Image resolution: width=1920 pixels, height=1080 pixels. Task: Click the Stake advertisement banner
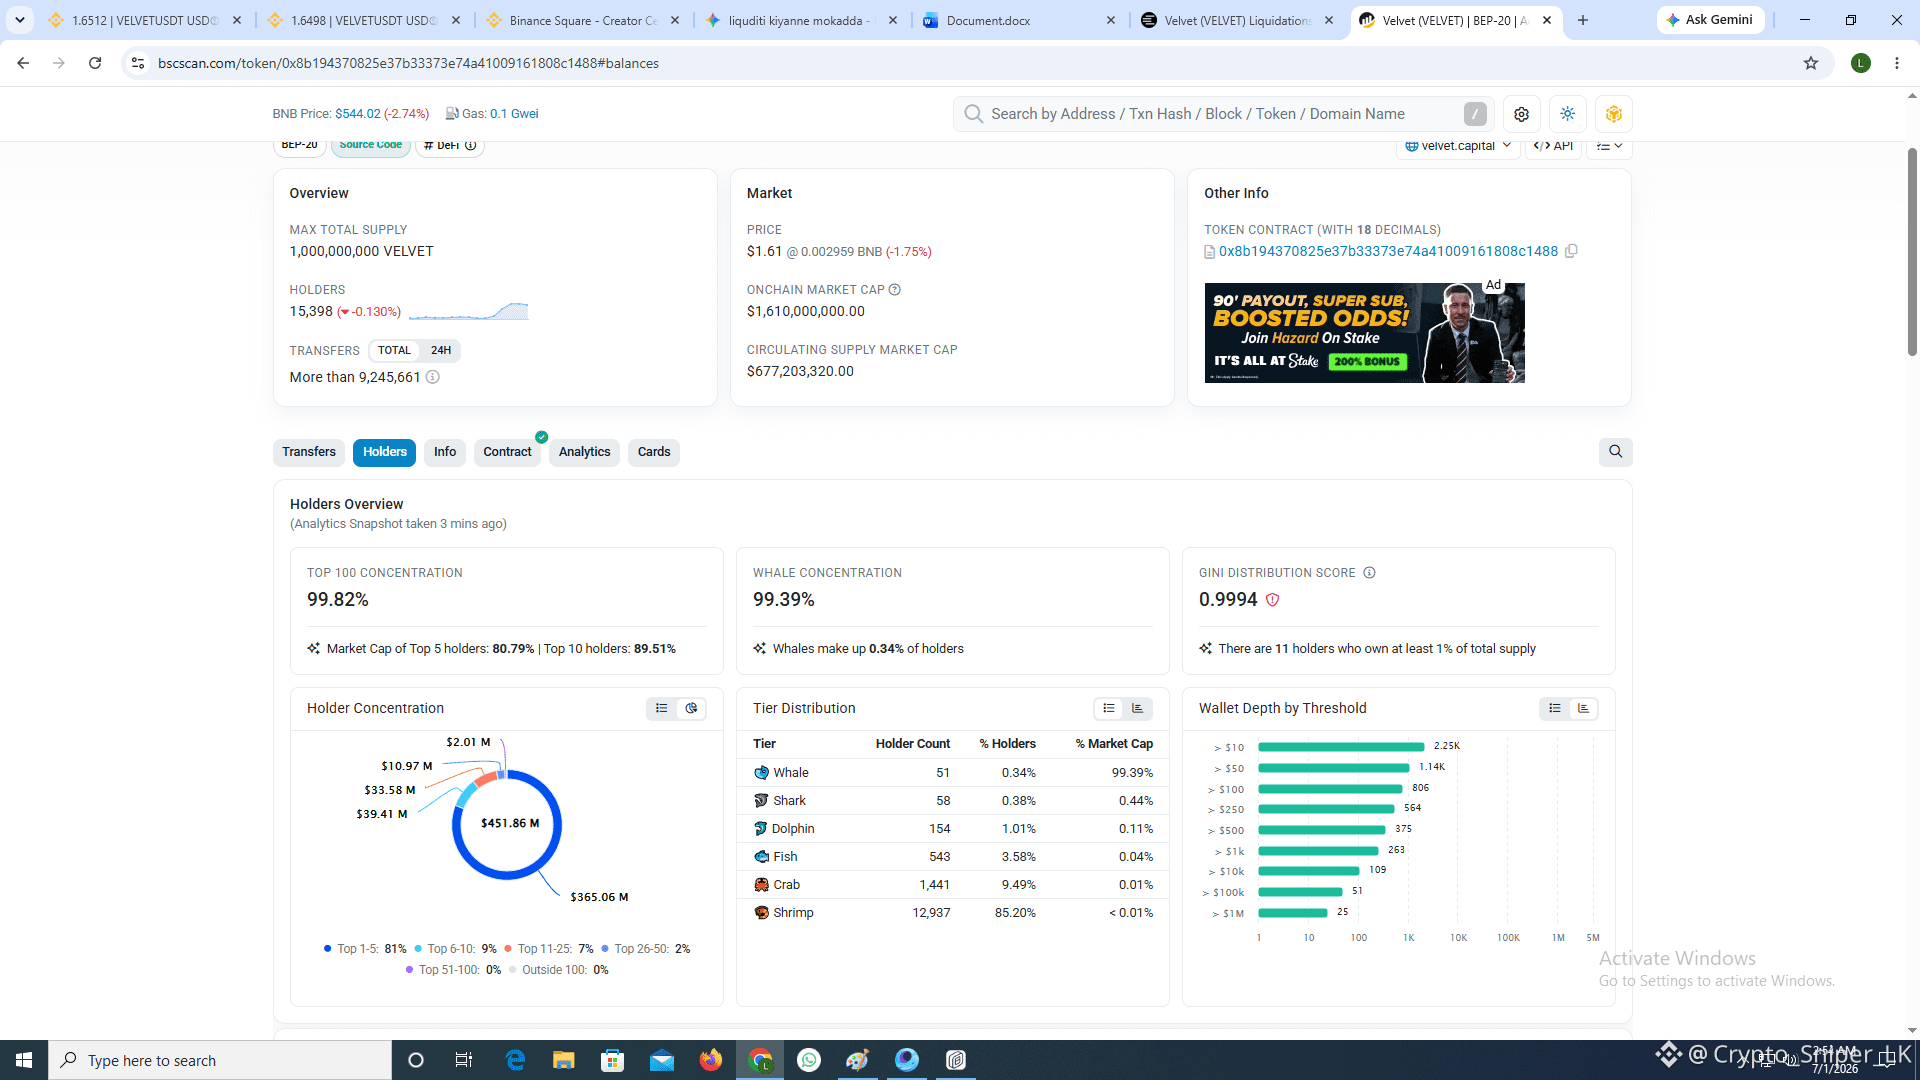click(1365, 333)
